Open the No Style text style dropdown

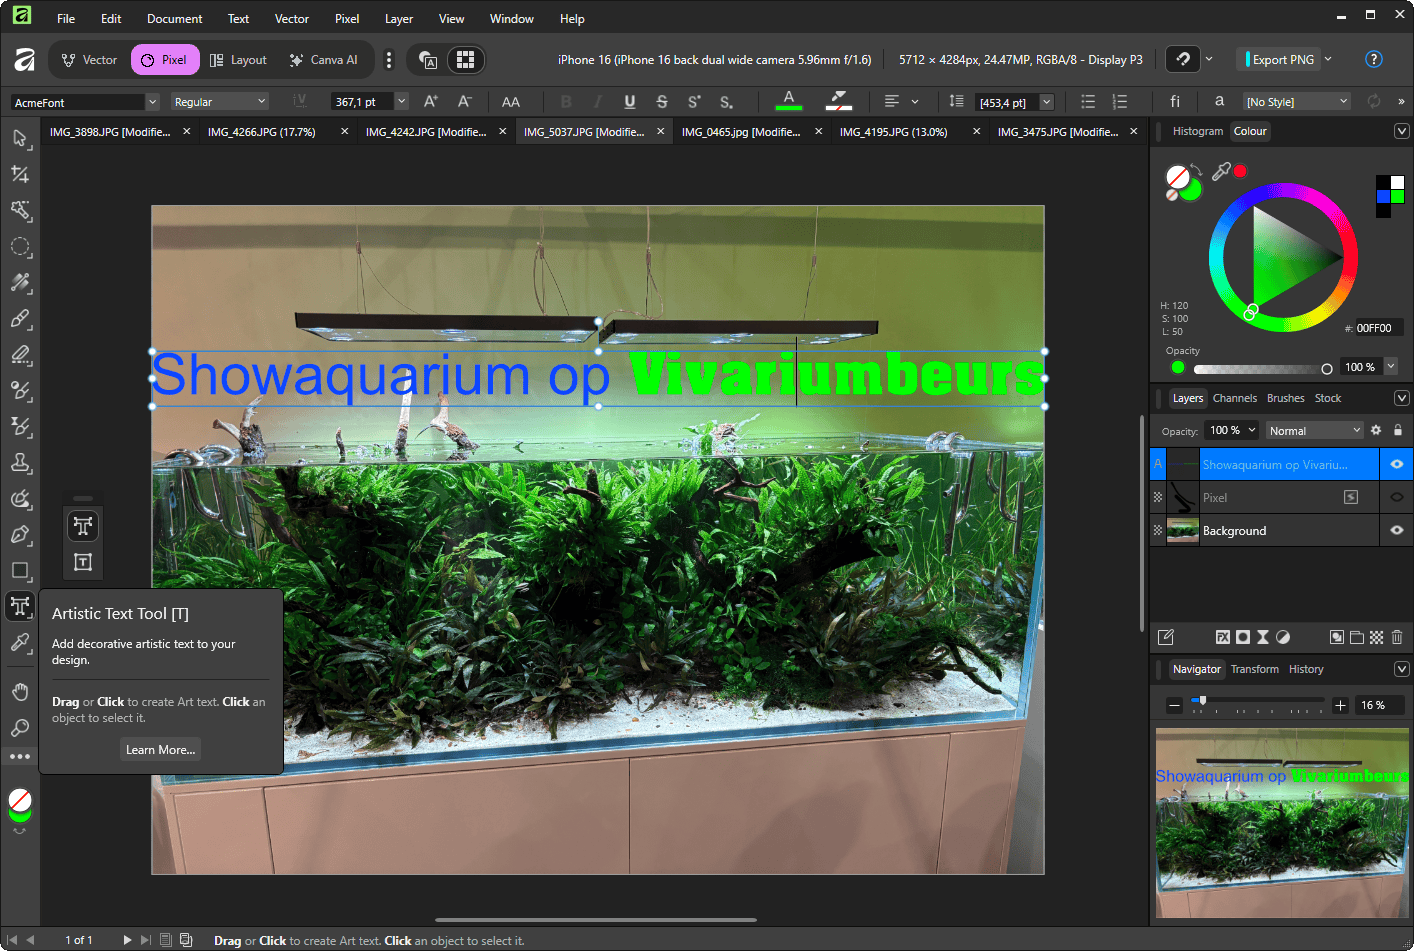pos(1297,102)
